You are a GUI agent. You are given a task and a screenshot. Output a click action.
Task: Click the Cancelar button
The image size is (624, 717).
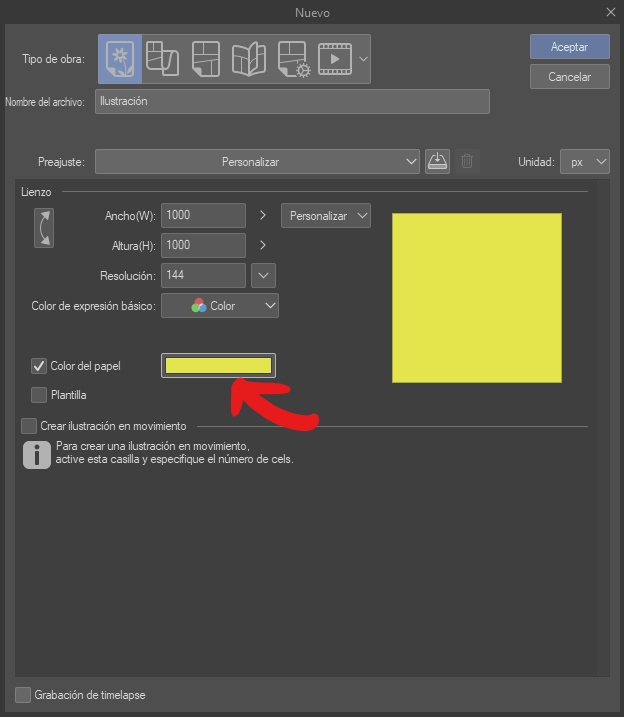point(569,76)
